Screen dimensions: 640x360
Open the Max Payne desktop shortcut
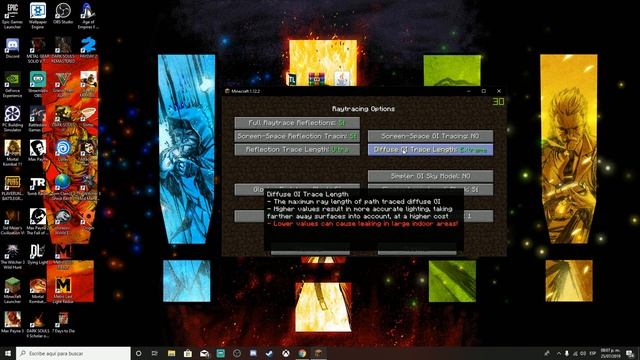pyautogui.click(x=38, y=151)
